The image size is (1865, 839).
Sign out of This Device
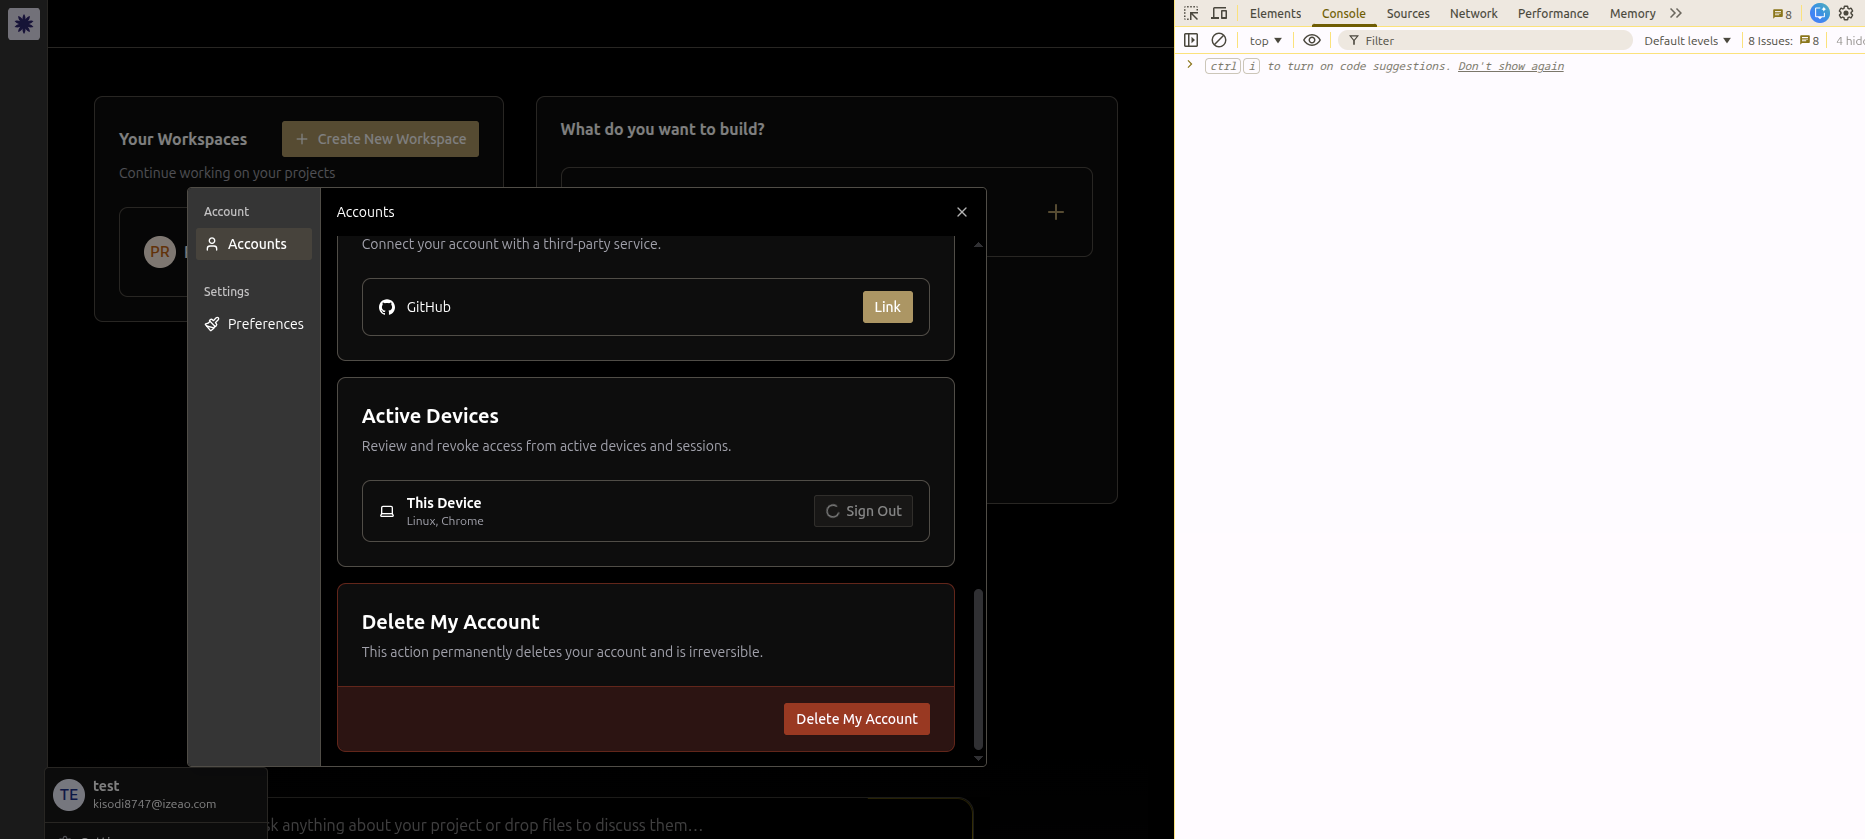(x=863, y=511)
